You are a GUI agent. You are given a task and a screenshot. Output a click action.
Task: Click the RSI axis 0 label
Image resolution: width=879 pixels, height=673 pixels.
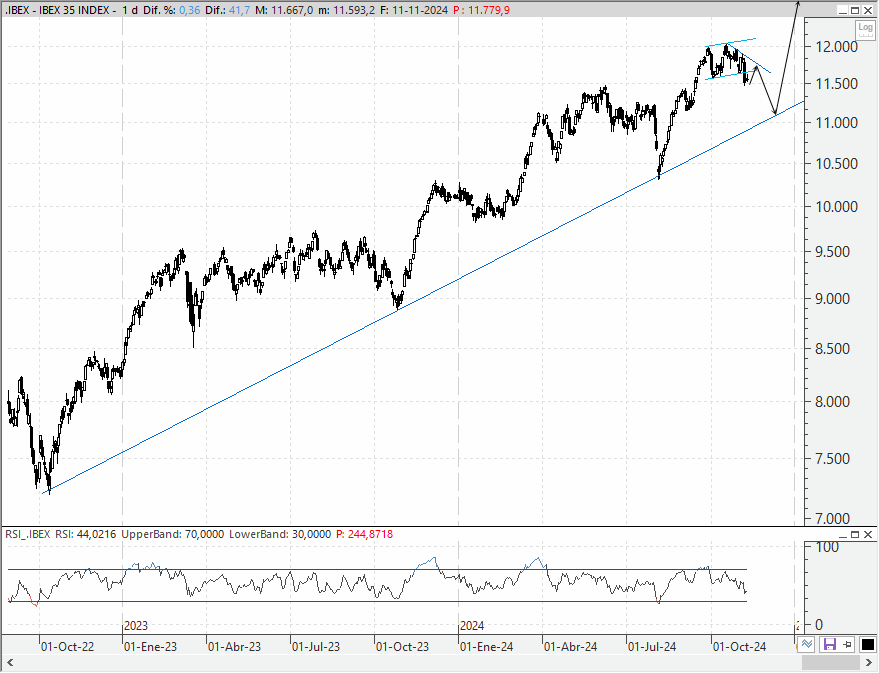point(820,625)
